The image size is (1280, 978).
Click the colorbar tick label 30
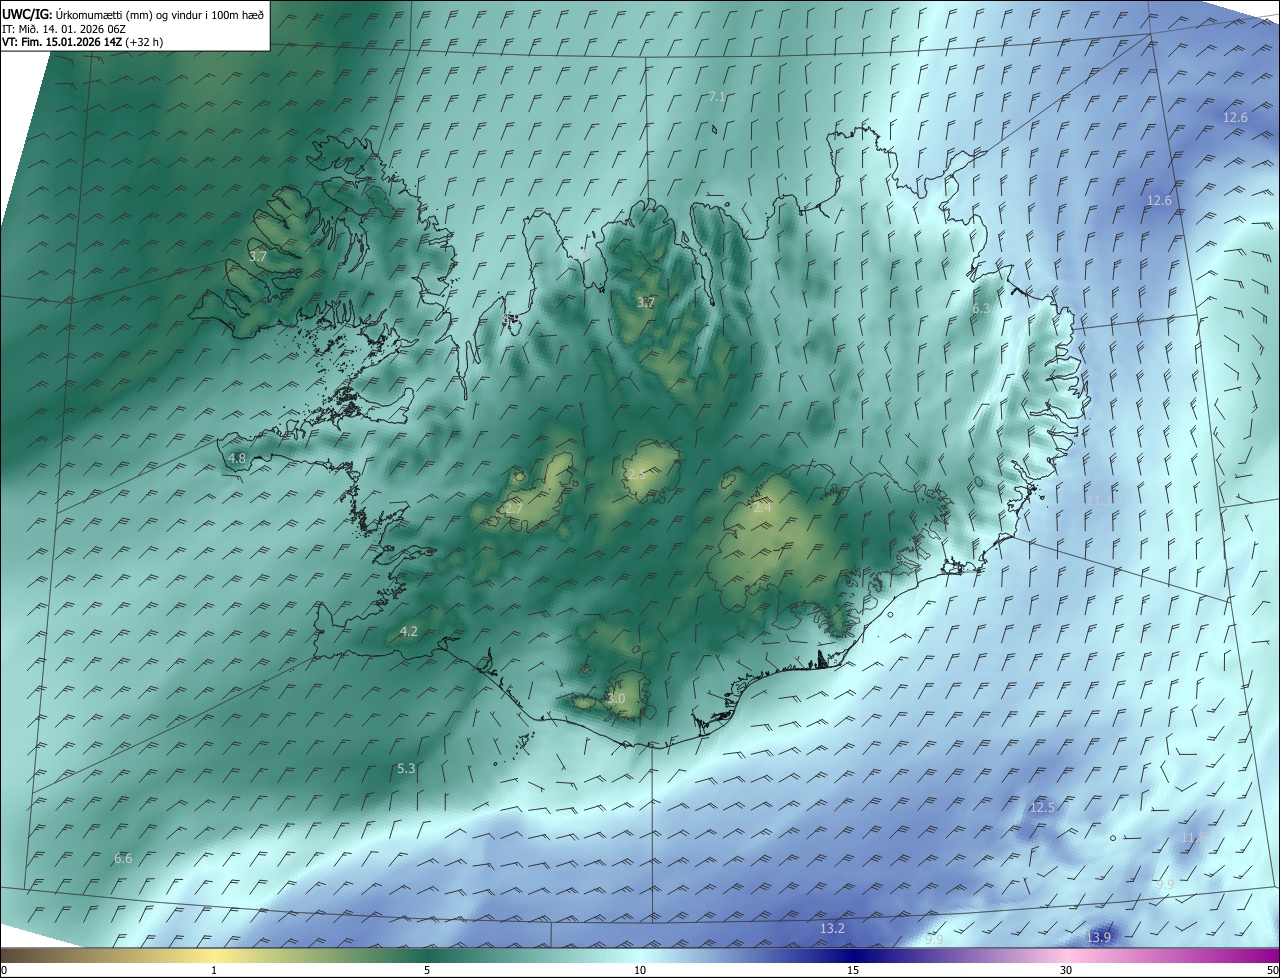point(1066,970)
